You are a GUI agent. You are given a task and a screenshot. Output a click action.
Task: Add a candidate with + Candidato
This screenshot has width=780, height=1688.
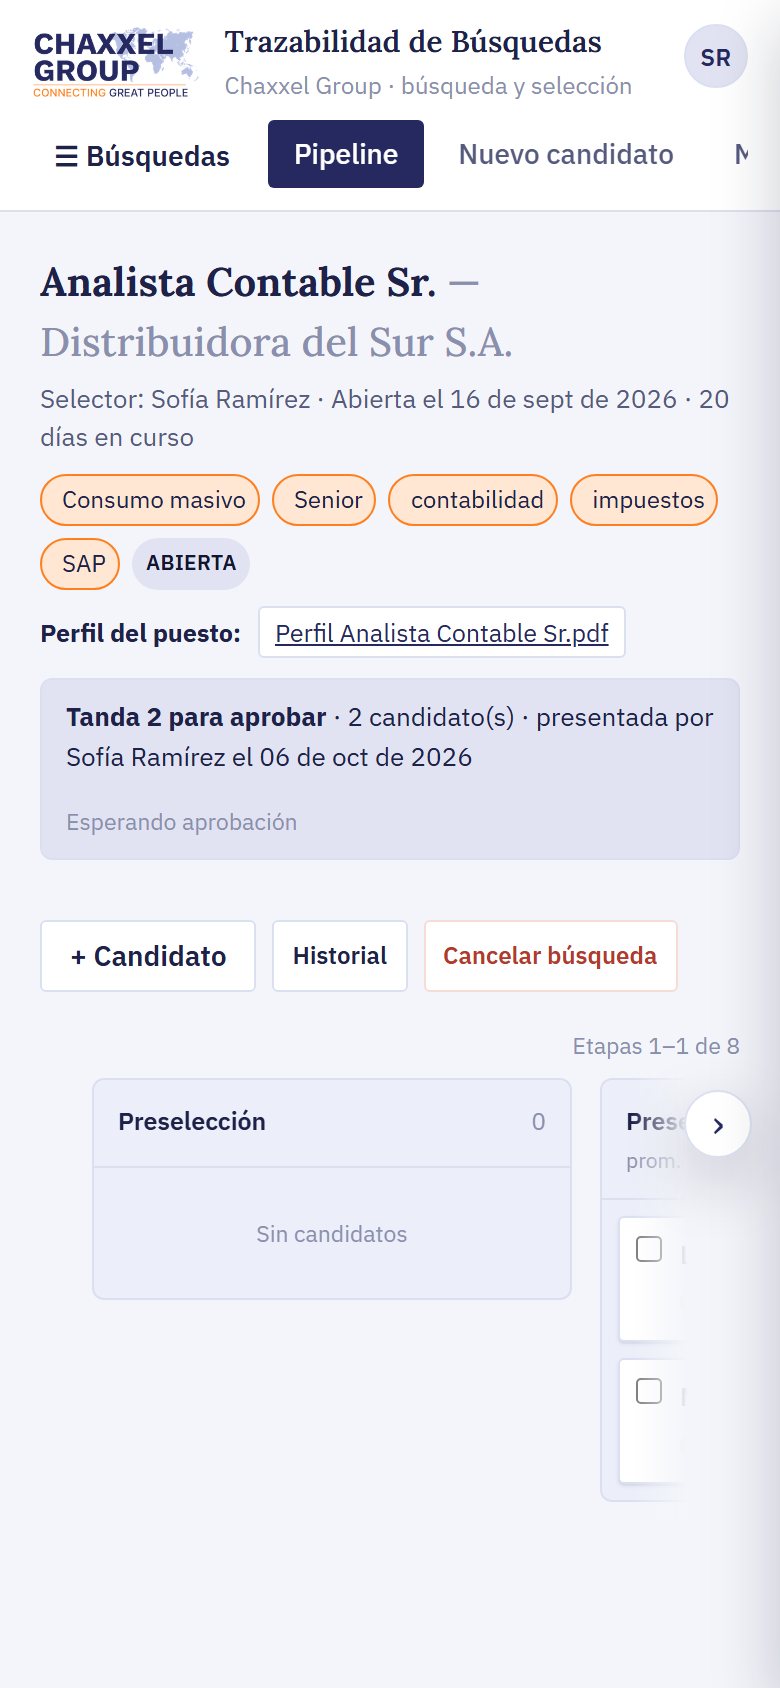pyautogui.click(x=148, y=956)
